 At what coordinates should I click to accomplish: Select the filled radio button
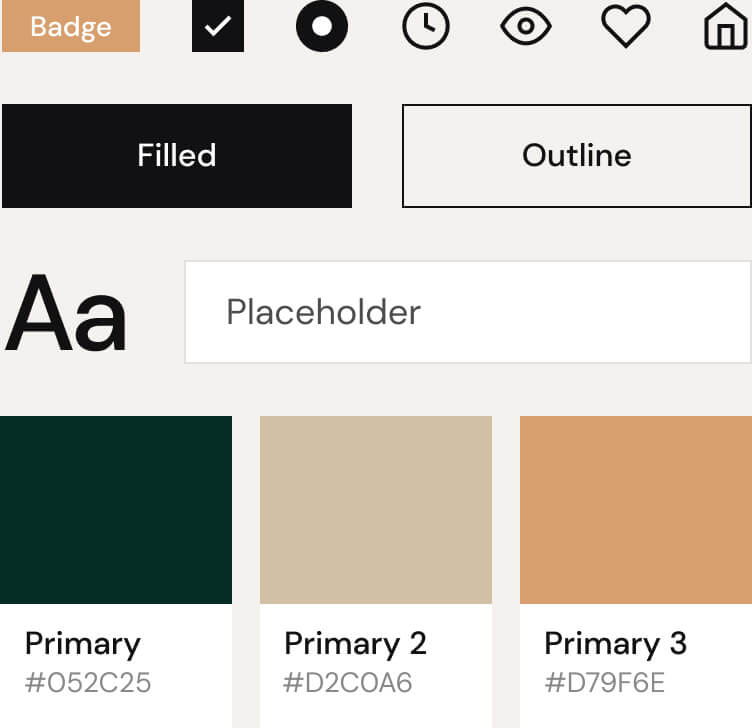(322, 27)
